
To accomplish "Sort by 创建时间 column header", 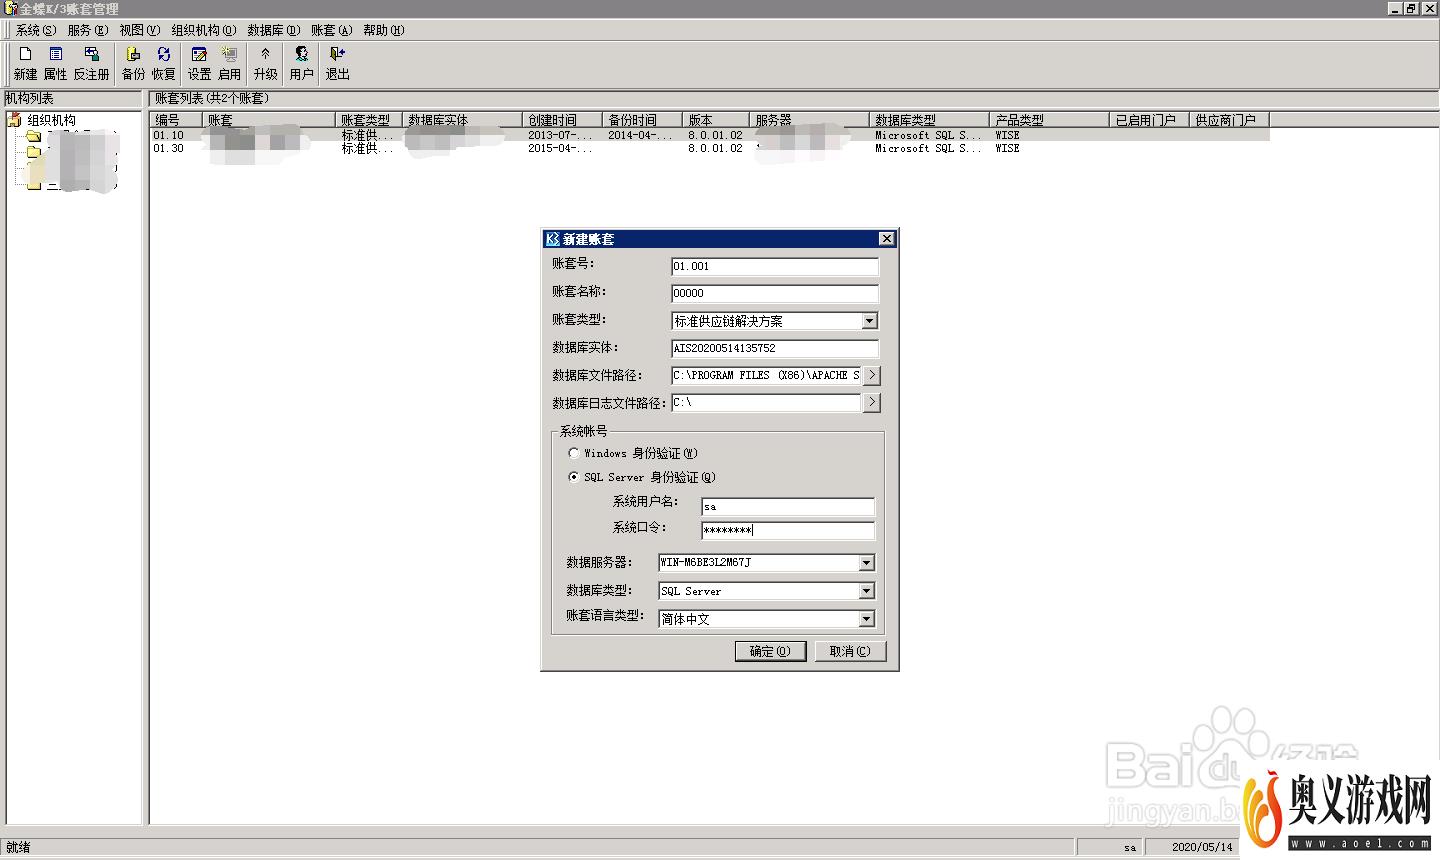I will click(563, 120).
